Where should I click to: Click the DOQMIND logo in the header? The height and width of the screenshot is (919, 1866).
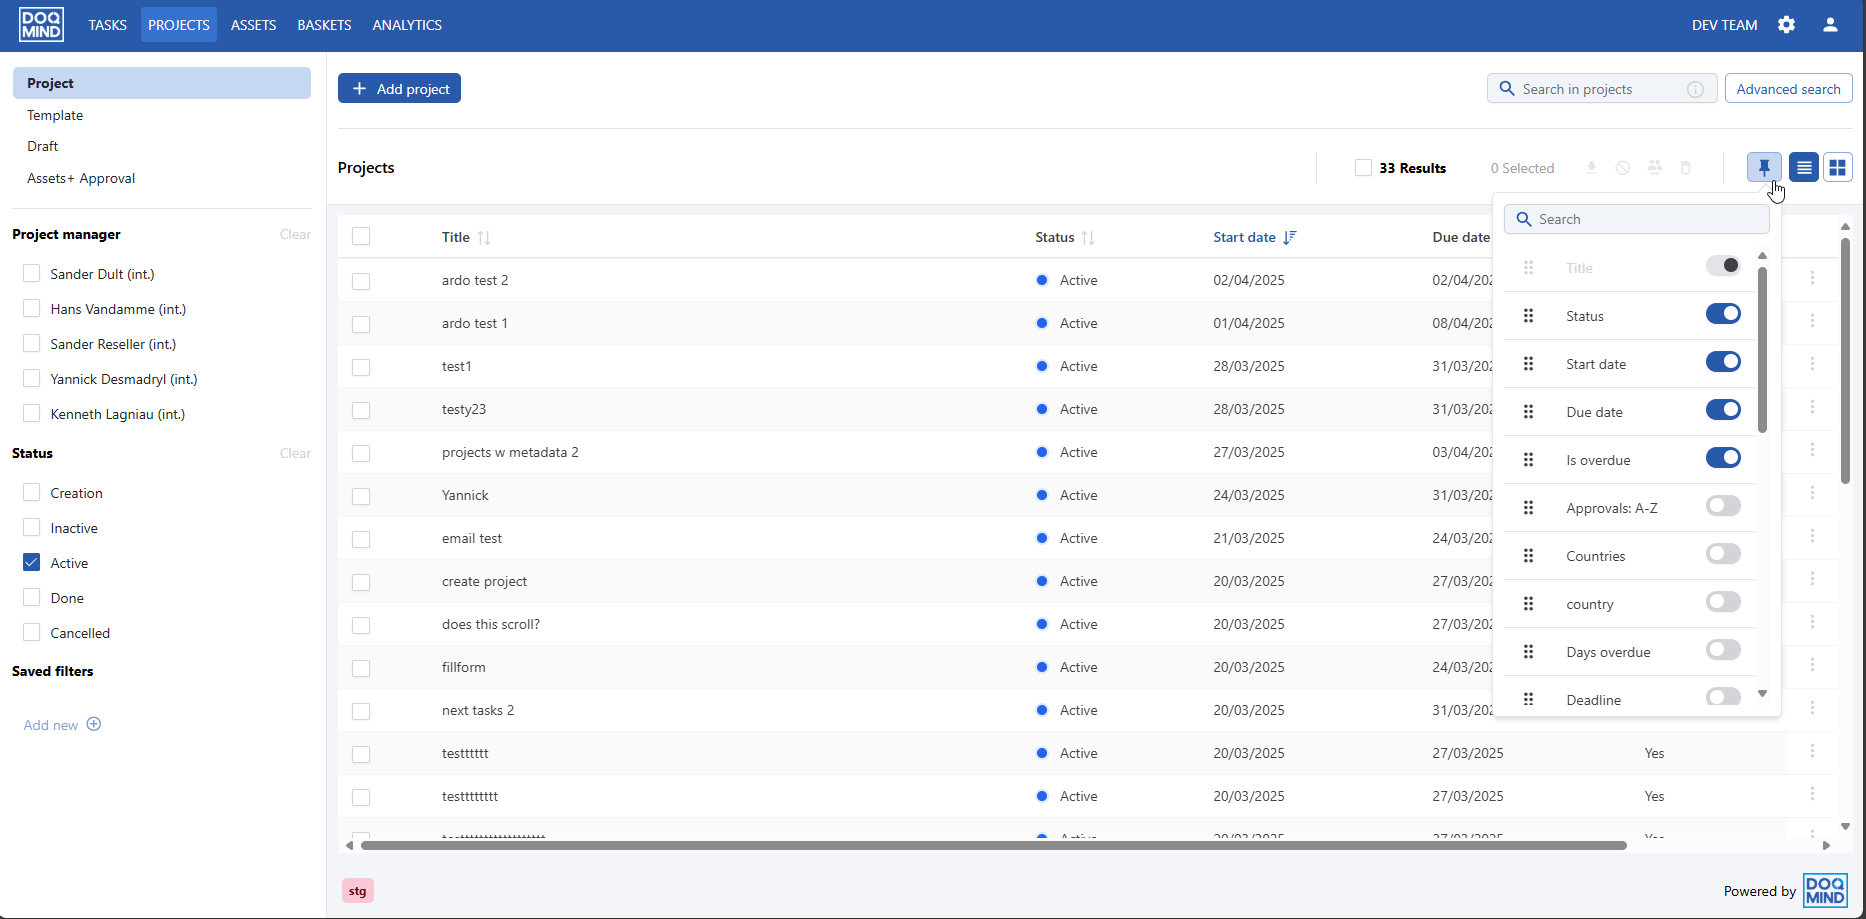tap(41, 25)
